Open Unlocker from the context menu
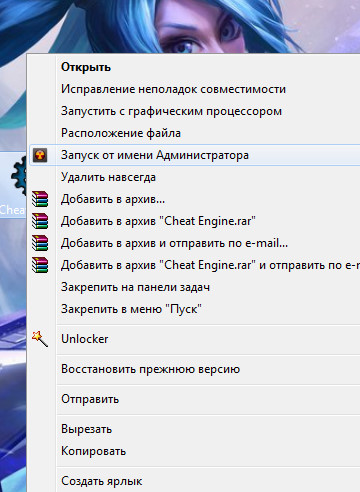This screenshot has height=492, width=360. 85,339
